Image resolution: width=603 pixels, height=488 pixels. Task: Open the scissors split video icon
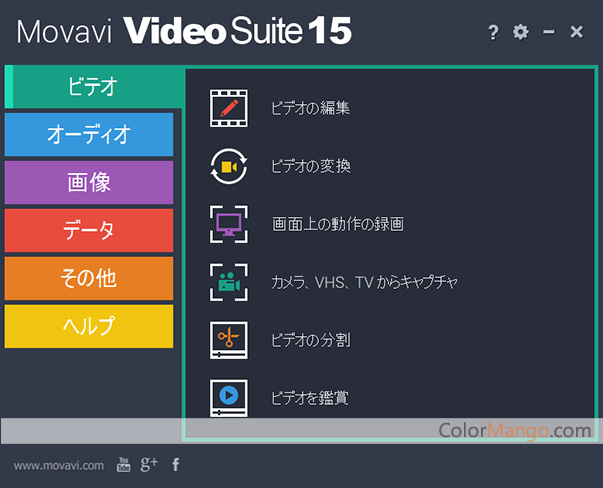229,340
